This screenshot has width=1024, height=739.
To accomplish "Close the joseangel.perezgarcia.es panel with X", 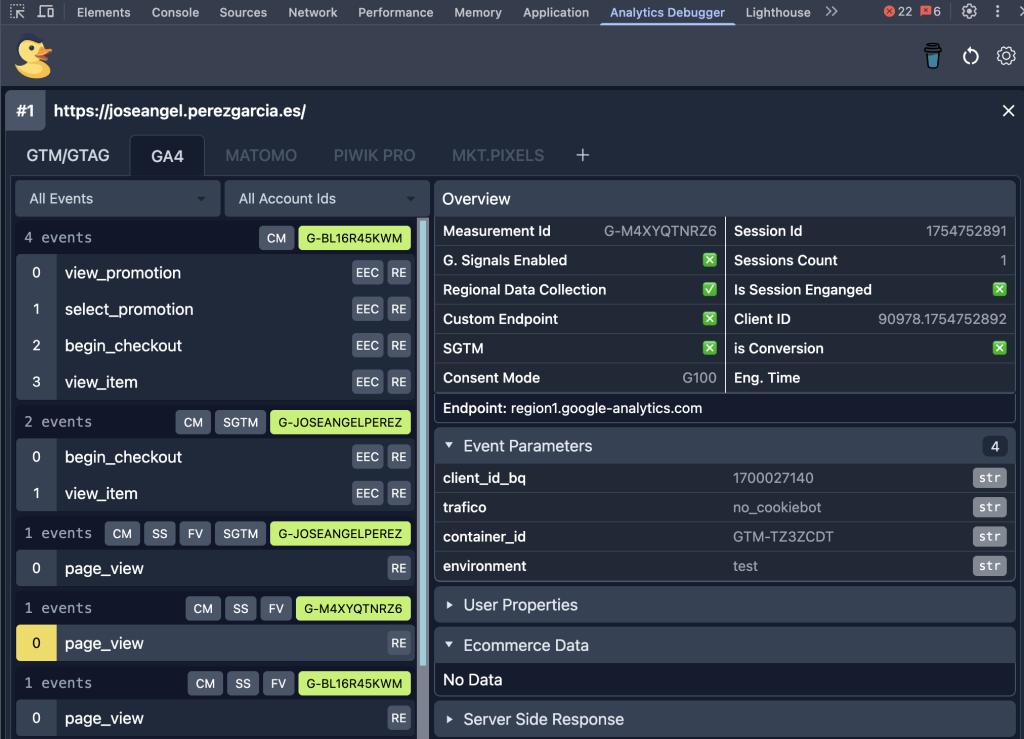I will tap(1008, 111).
